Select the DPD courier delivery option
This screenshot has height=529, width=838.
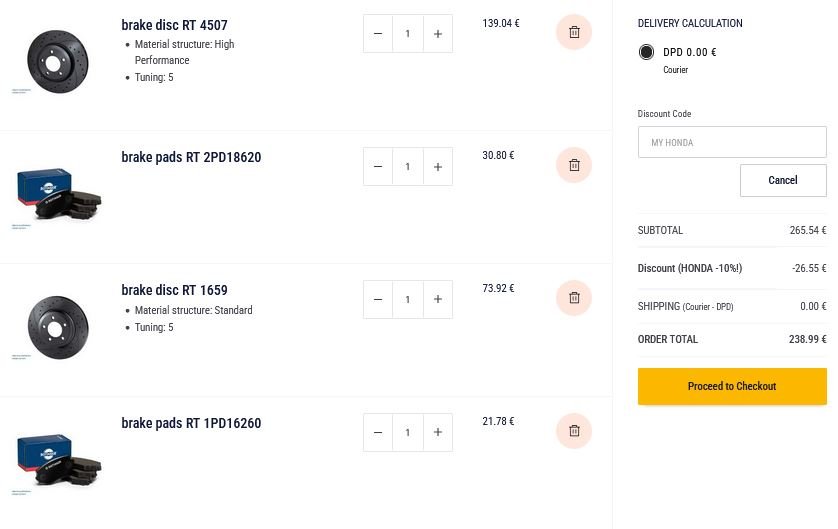646,52
